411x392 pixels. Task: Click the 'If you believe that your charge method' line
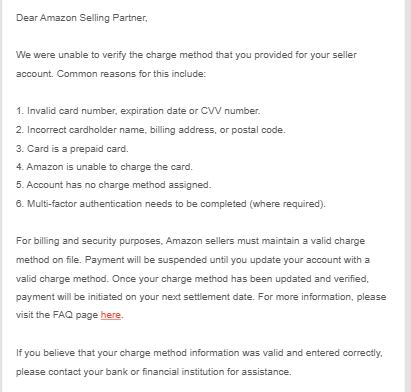199,353
